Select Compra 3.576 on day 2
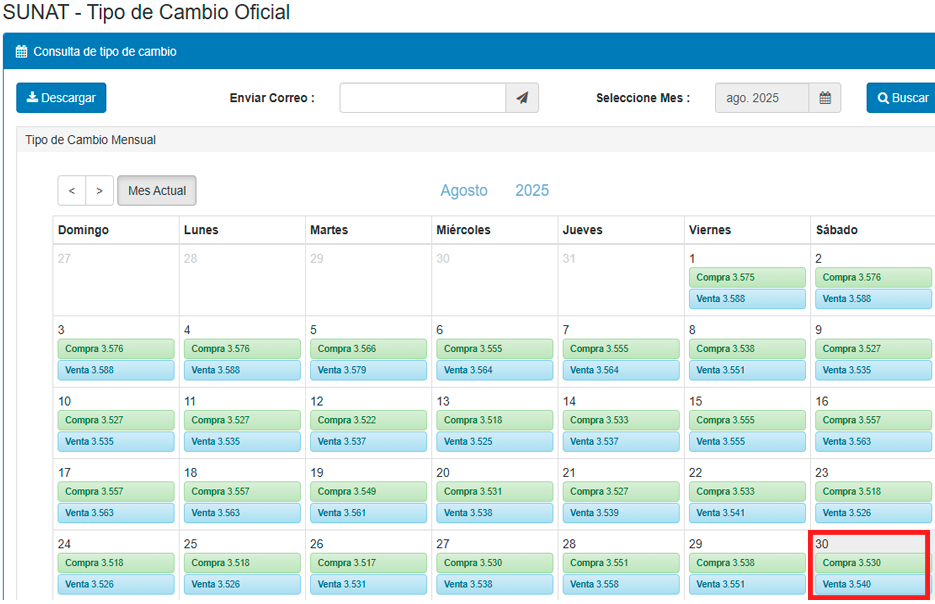Image resolution: width=935 pixels, height=604 pixels. (x=873, y=277)
